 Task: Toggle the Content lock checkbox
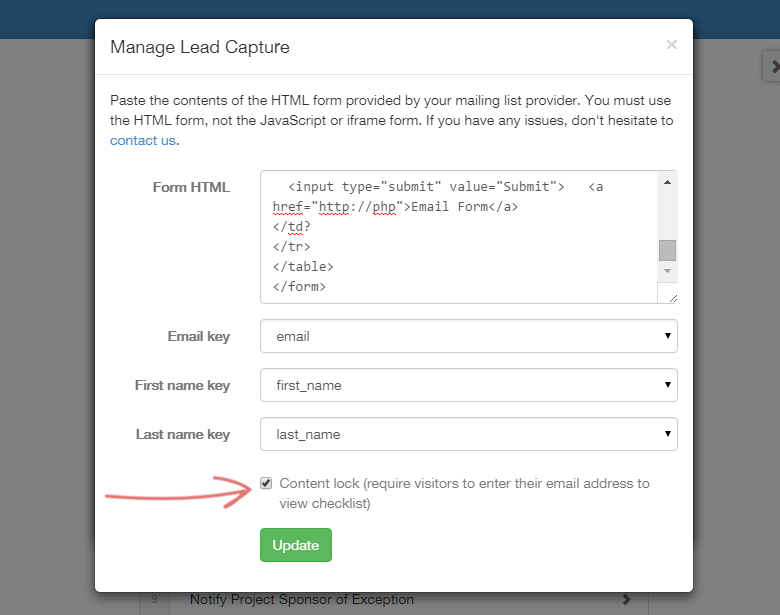[266, 483]
